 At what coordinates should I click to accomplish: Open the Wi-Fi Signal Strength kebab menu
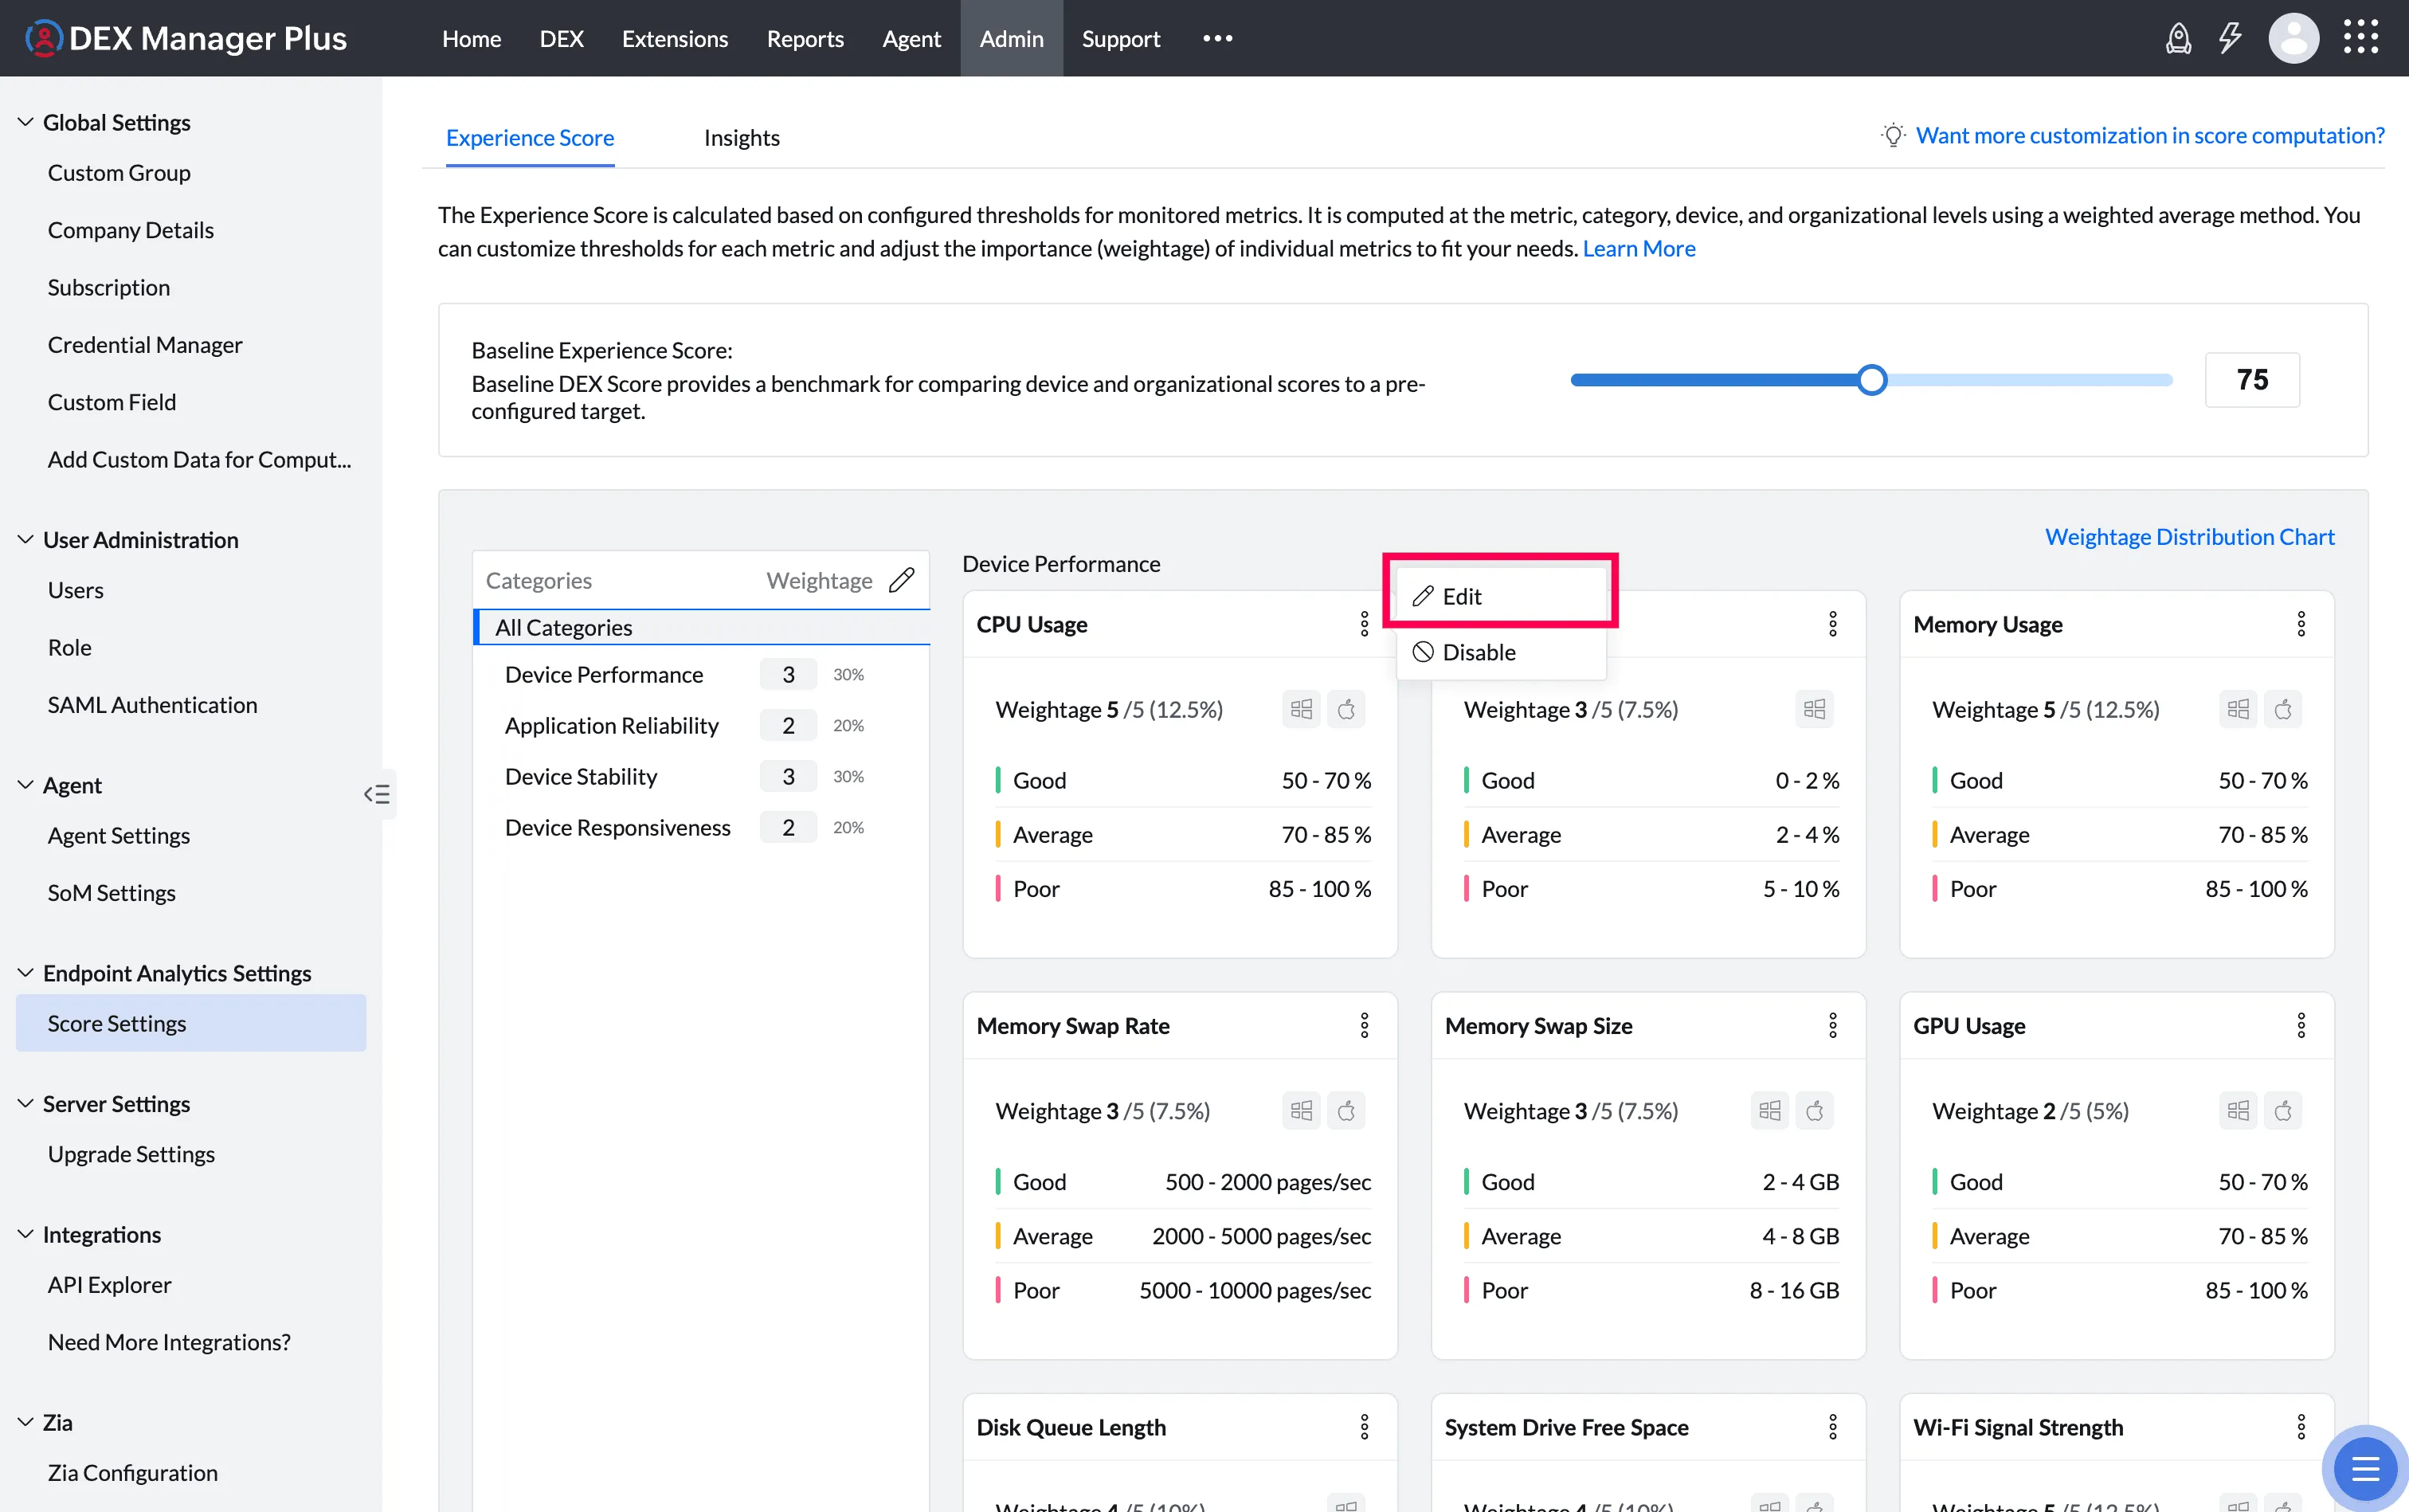(x=2301, y=1427)
